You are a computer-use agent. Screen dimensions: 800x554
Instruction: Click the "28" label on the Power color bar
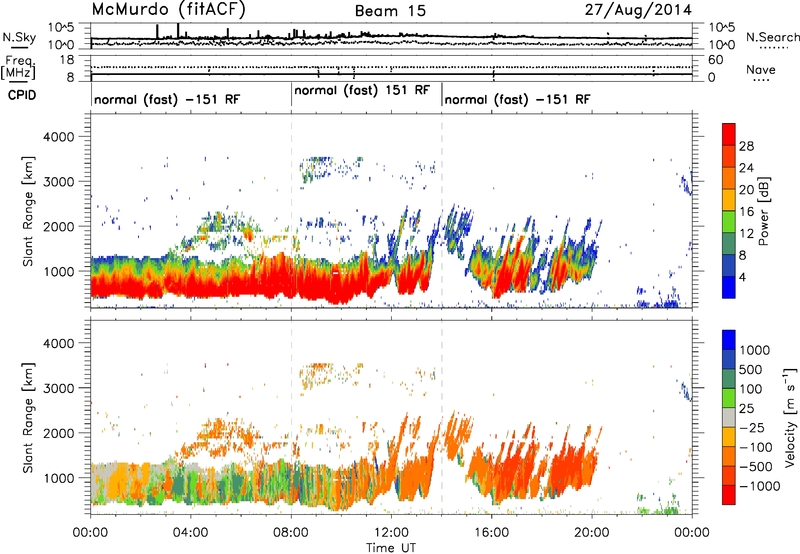[x=746, y=146]
